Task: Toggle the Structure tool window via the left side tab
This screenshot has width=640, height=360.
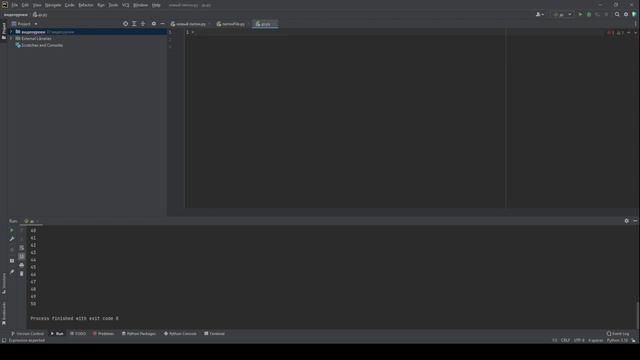Action: pyautogui.click(x=4, y=283)
